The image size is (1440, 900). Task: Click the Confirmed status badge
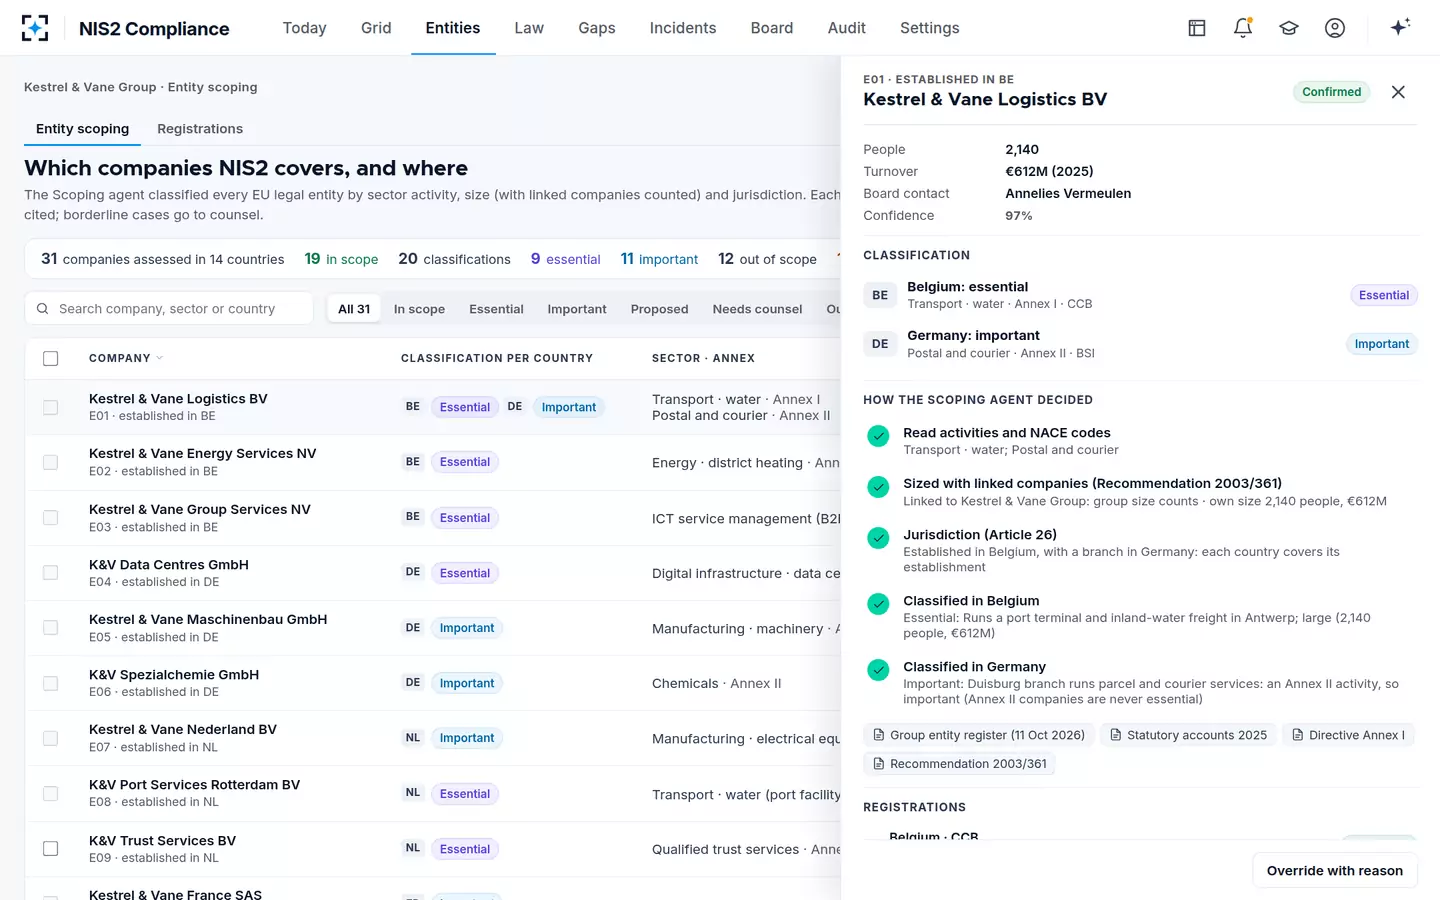point(1331,92)
